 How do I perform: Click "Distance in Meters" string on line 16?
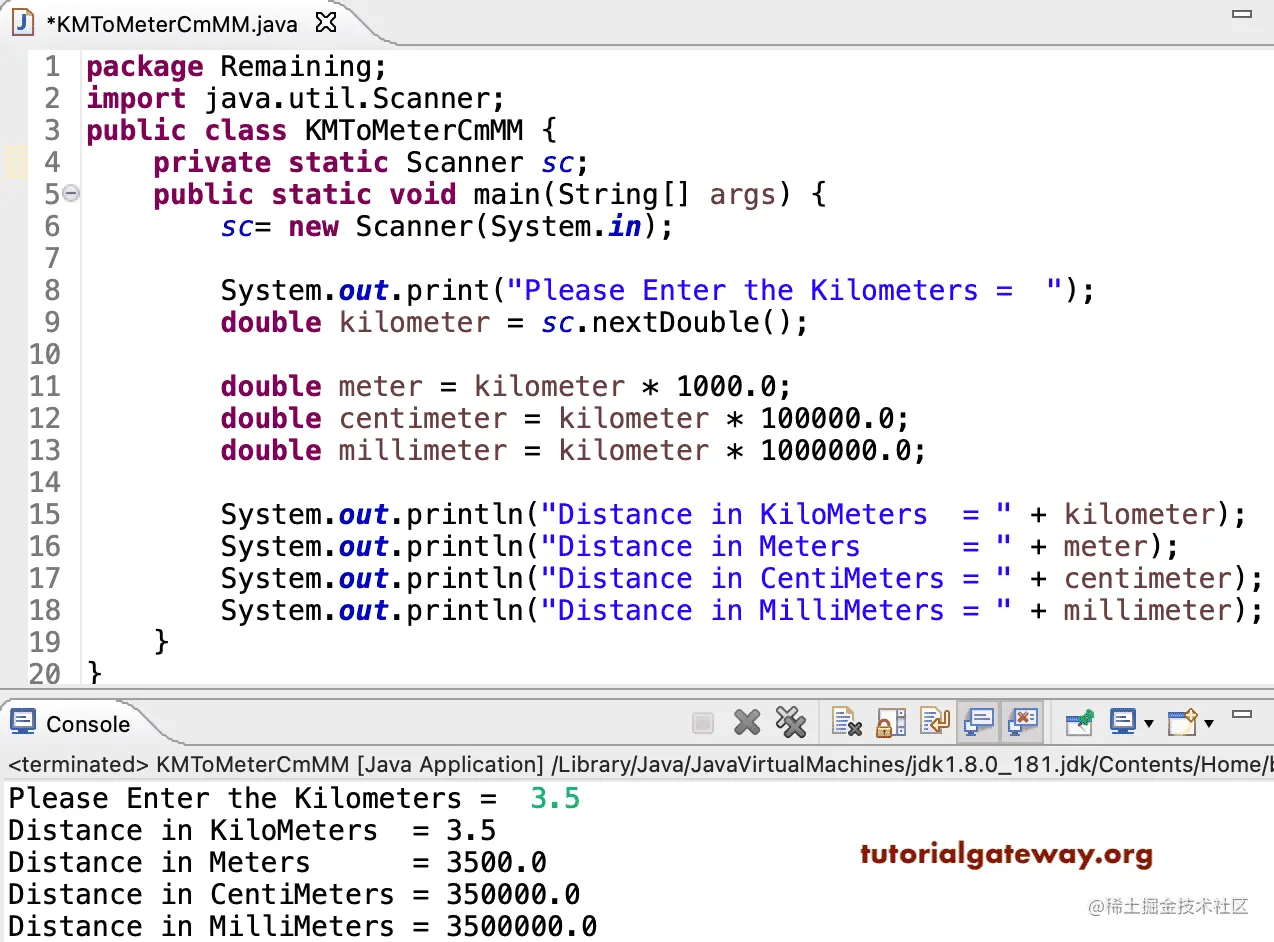click(x=776, y=547)
